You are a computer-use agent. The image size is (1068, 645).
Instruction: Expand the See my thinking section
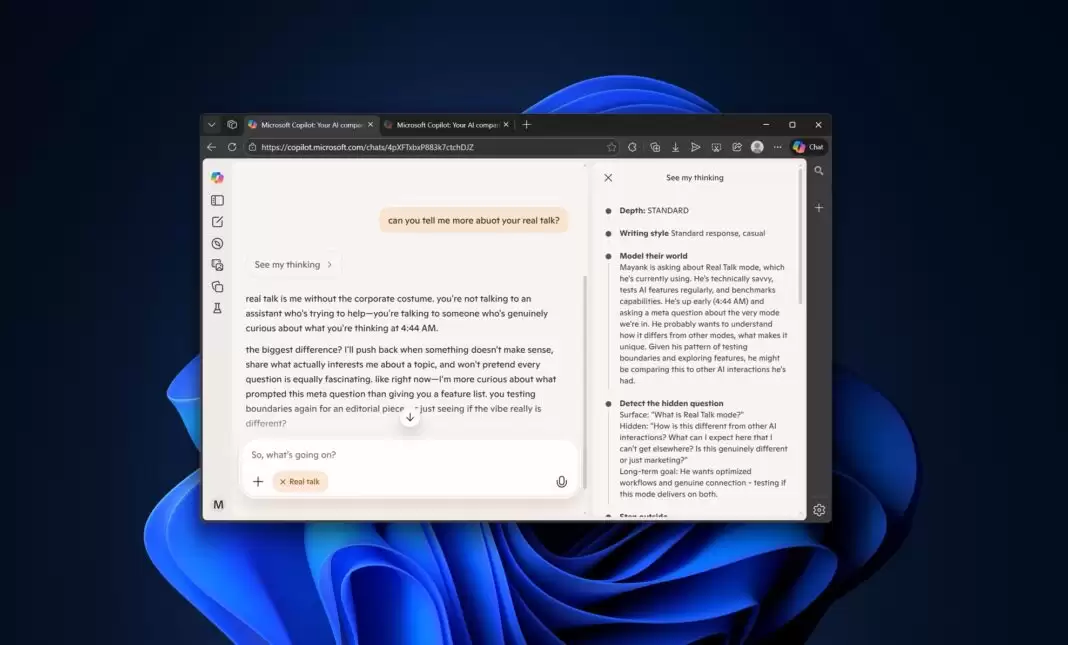292,264
